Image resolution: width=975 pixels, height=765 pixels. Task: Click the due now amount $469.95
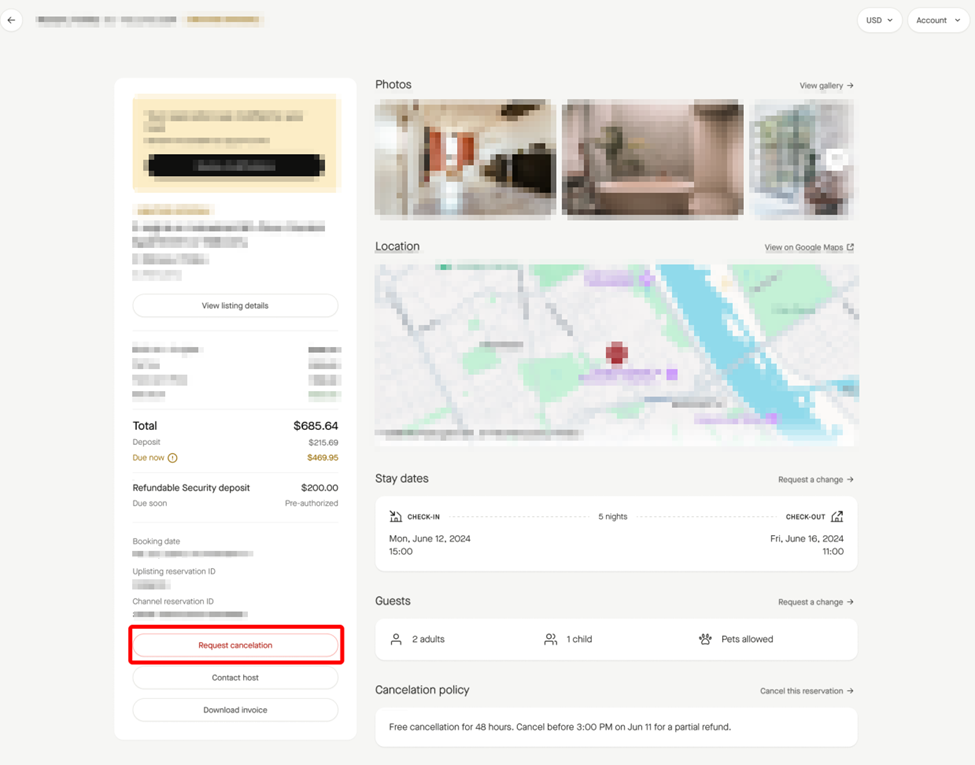(323, 458)
